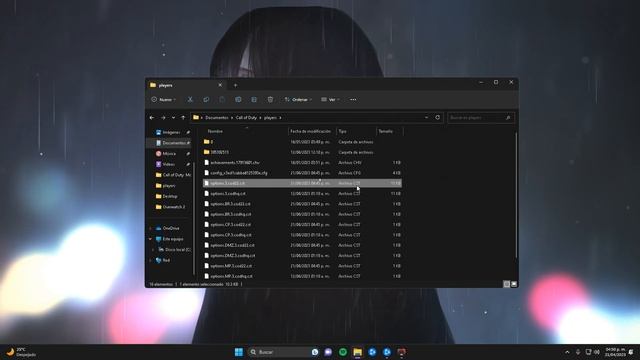This screenshot has height=360, width=640.
Task: Show hidden system tray icons
Action: click(567, 352)
